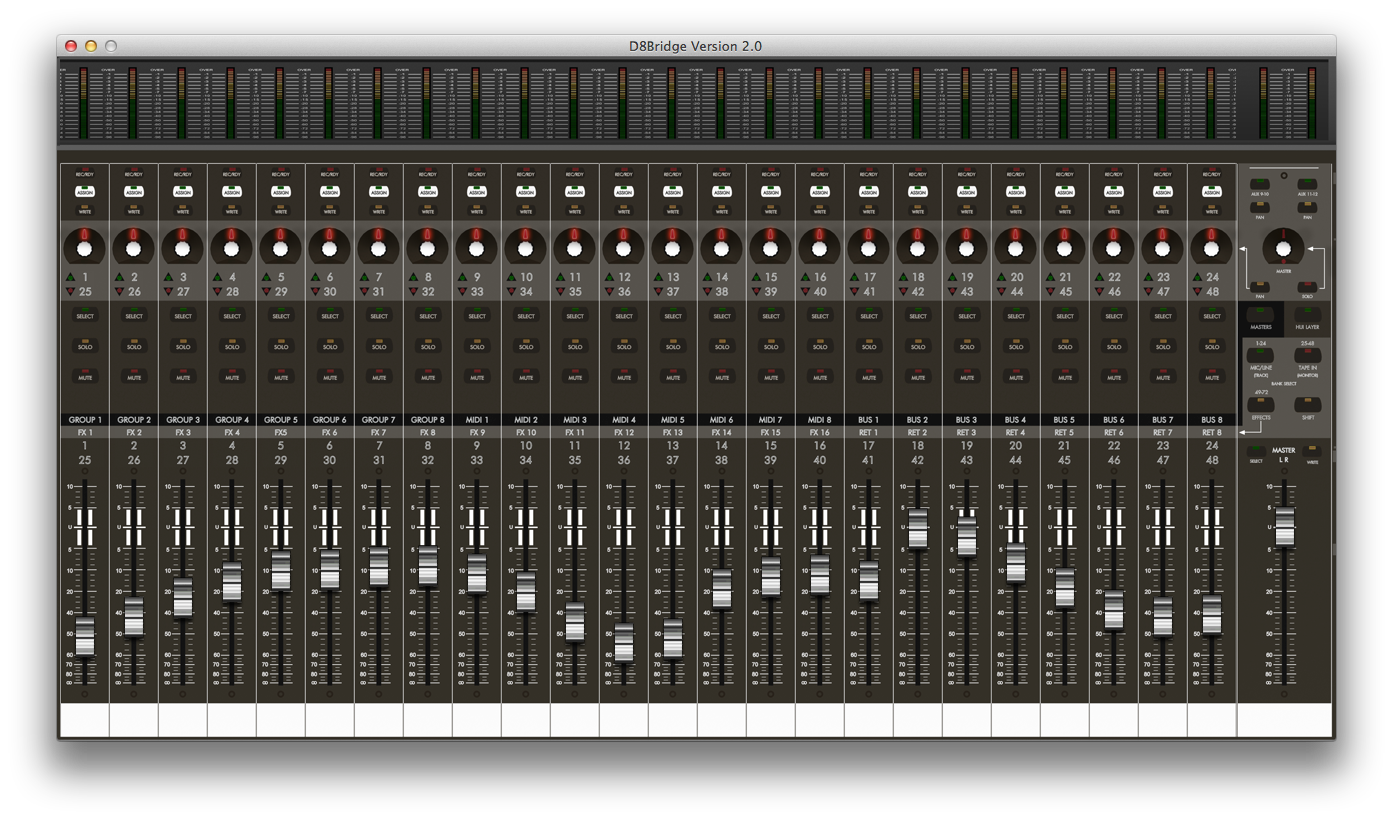Click the red down triangle beside 25

[71, 292]
